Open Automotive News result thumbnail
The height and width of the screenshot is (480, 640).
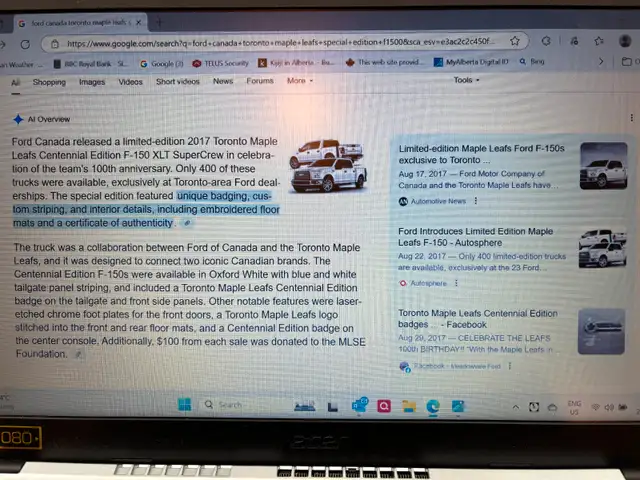pos(603,166)
